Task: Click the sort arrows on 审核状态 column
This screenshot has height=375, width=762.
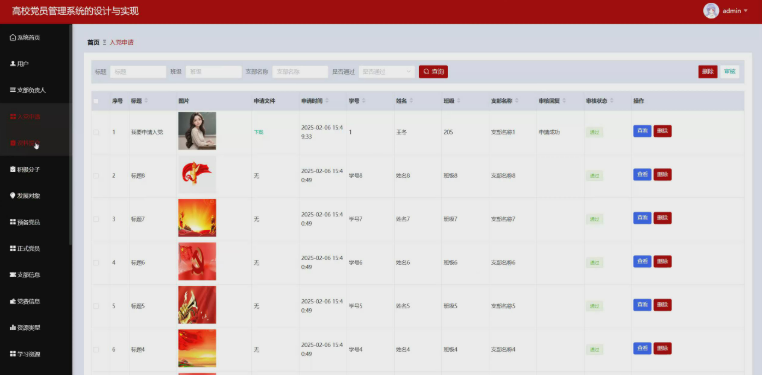Action: point(612,101)
